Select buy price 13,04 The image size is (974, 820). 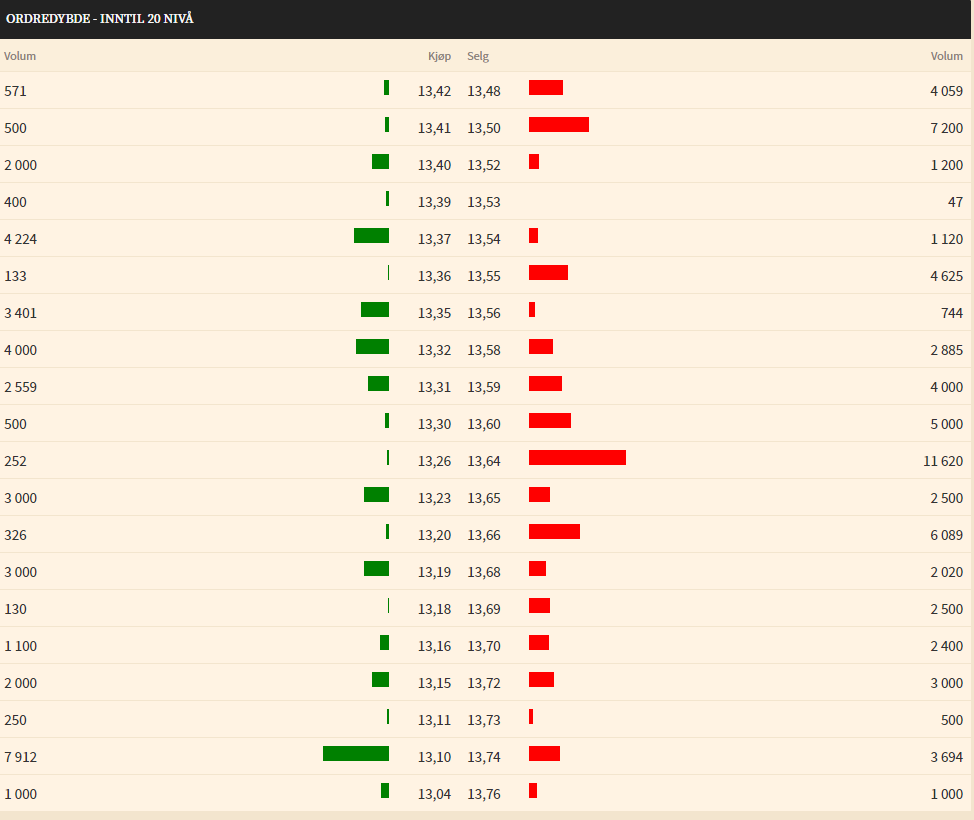pyautogui.click(x=434, y=794)
